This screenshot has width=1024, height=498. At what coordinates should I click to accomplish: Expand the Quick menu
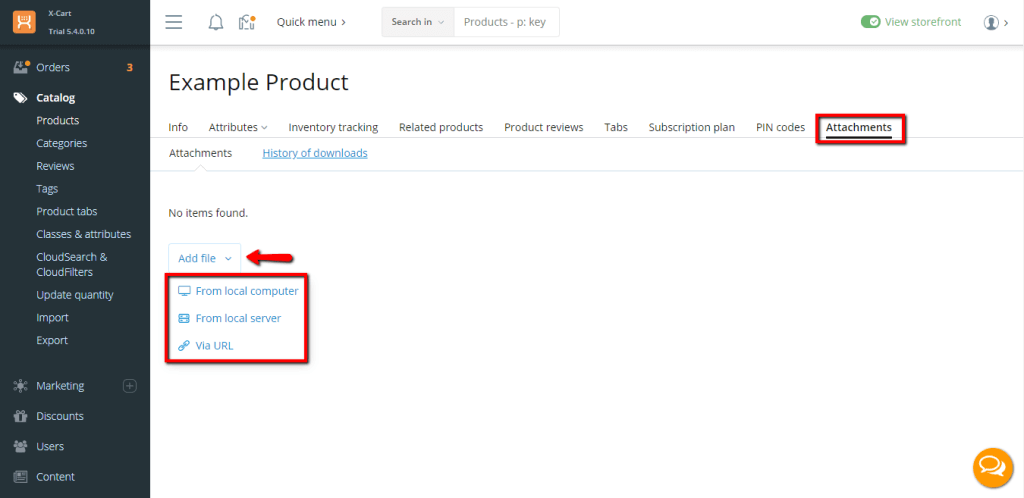pos(311,22)
